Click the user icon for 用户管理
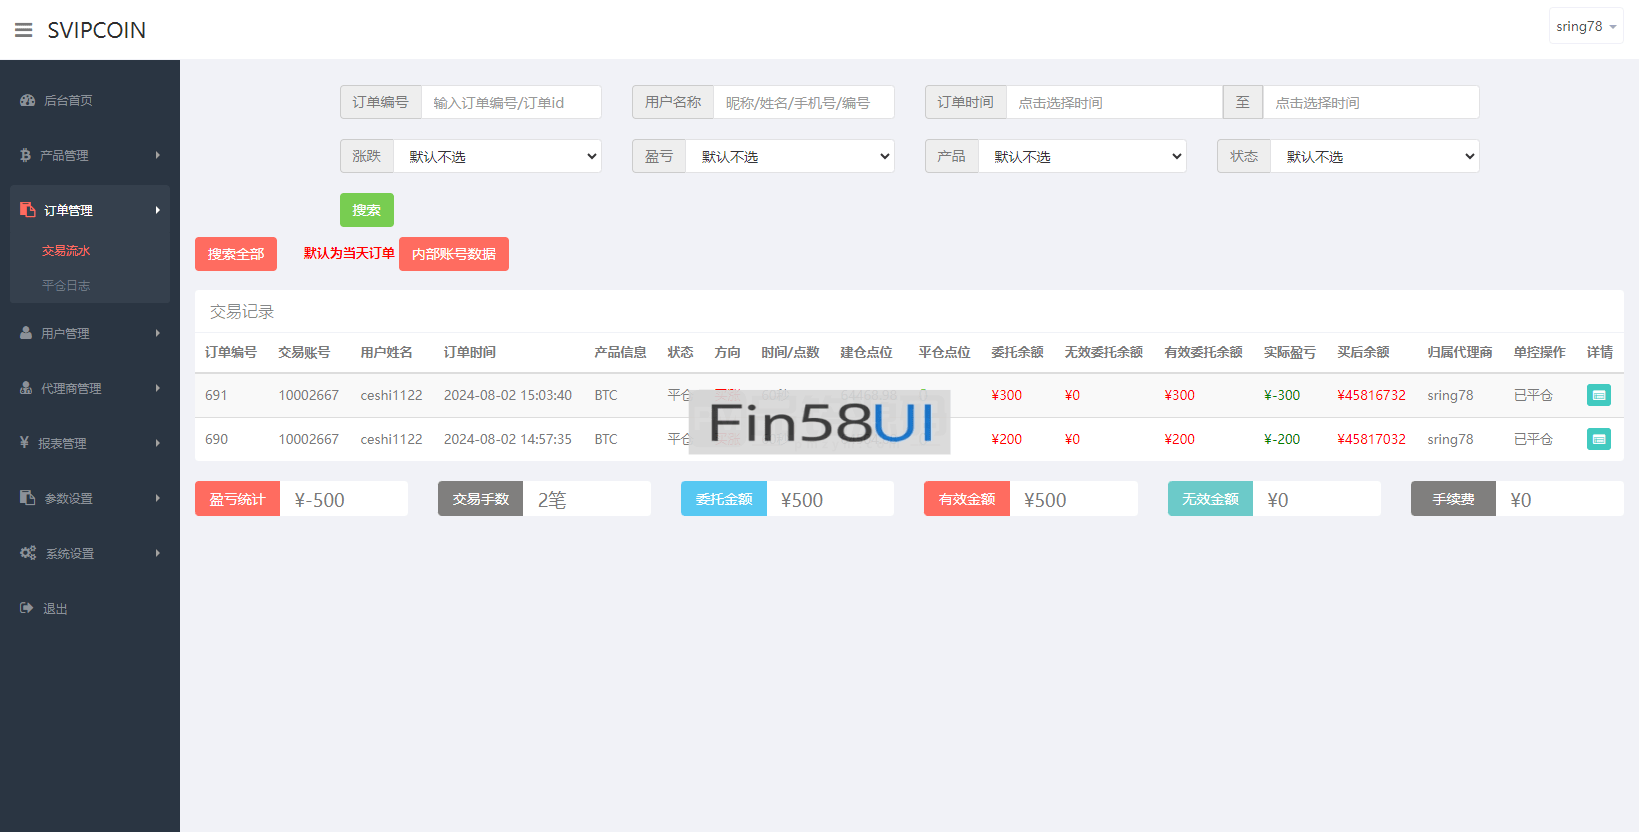This screenshot has width=1639, height=832. tap(26, 333)
